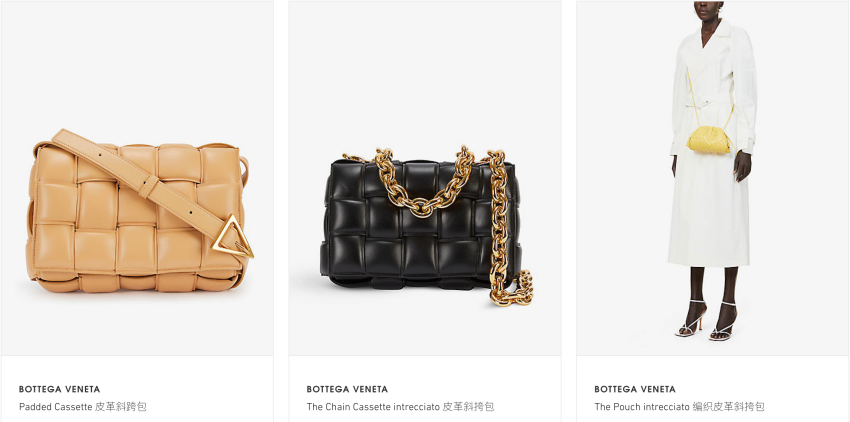
Task: Click the belt of the model's white coat
Action: [702, 102]
